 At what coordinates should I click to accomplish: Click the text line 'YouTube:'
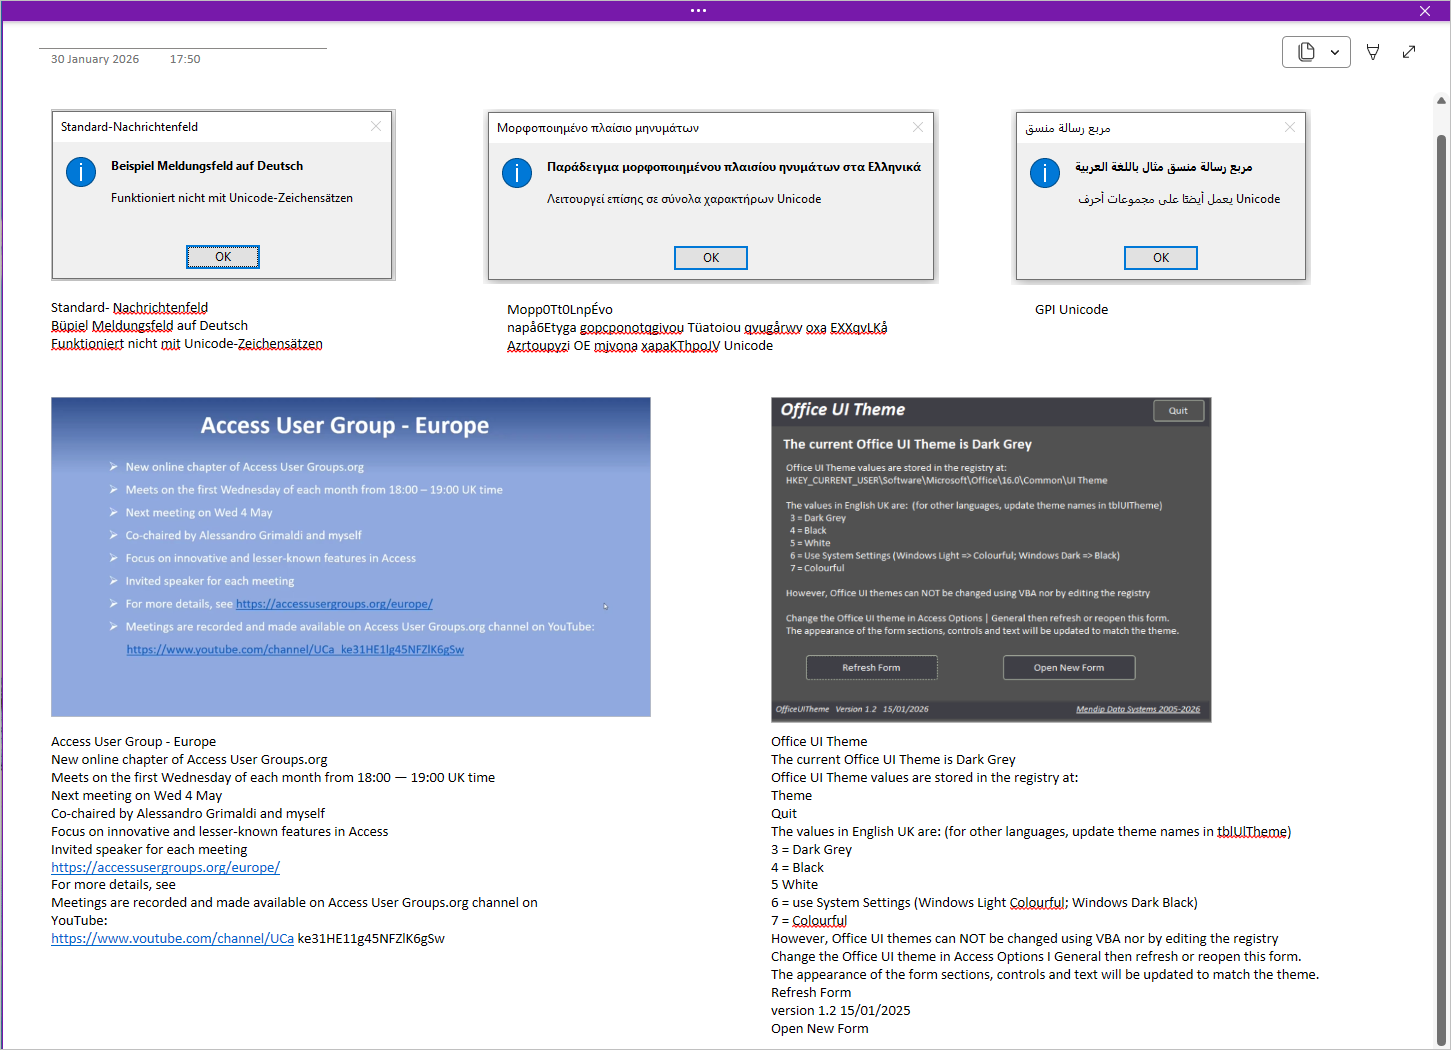tap(79, 920)
